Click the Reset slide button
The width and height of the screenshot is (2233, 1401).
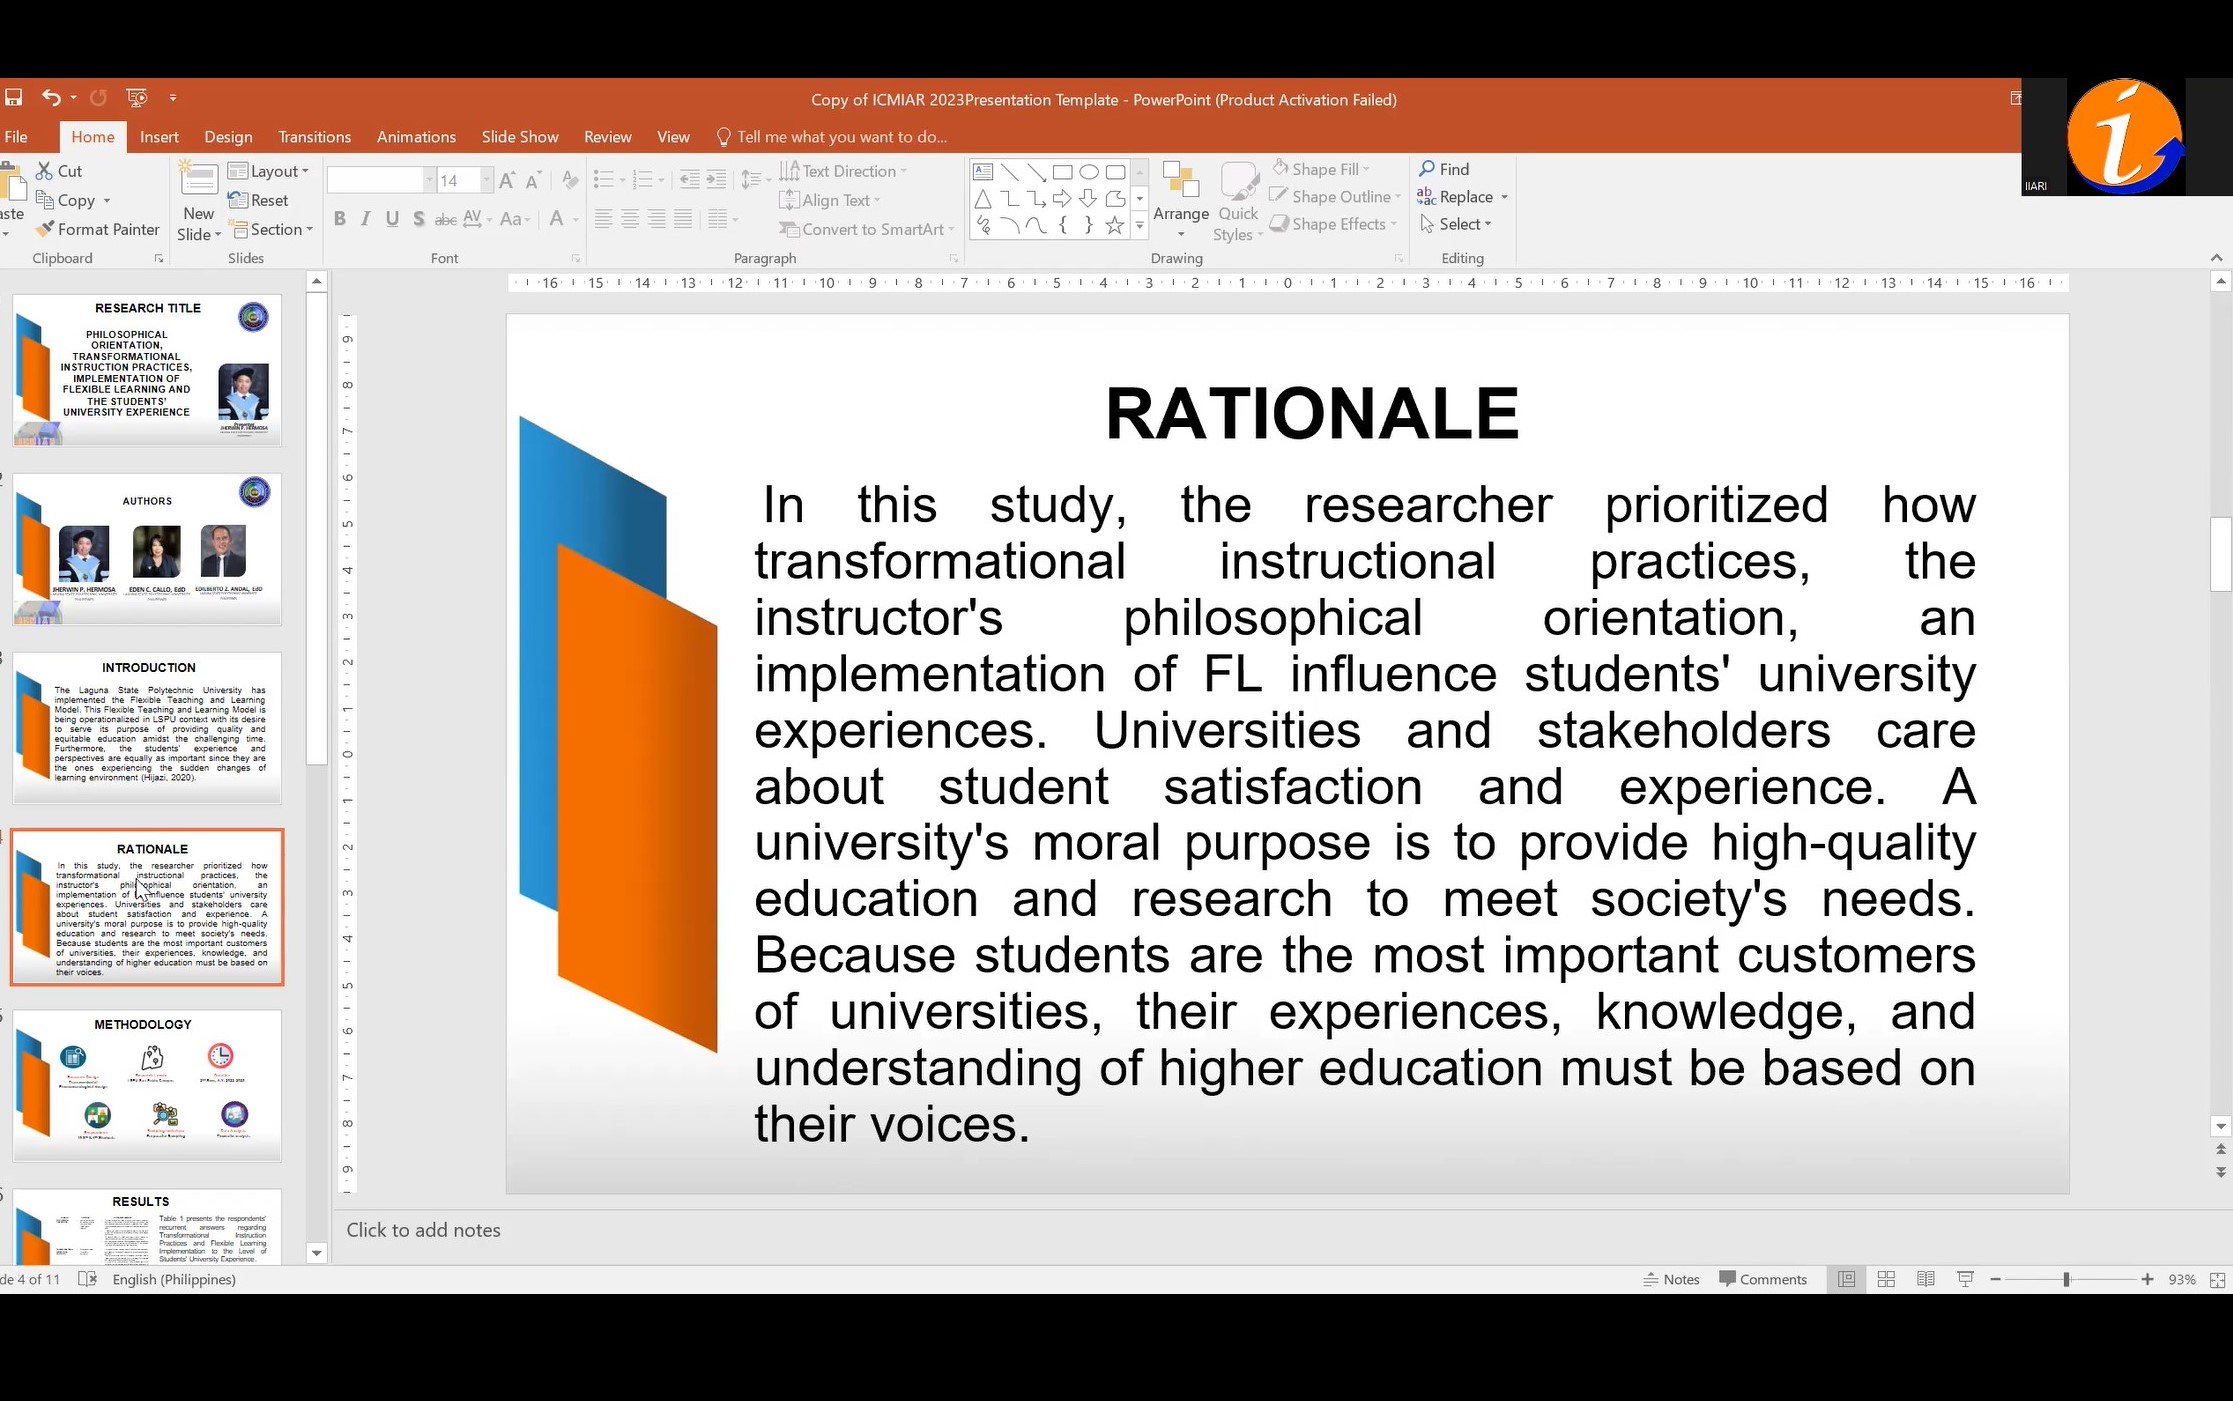click(x=259, y=200)
